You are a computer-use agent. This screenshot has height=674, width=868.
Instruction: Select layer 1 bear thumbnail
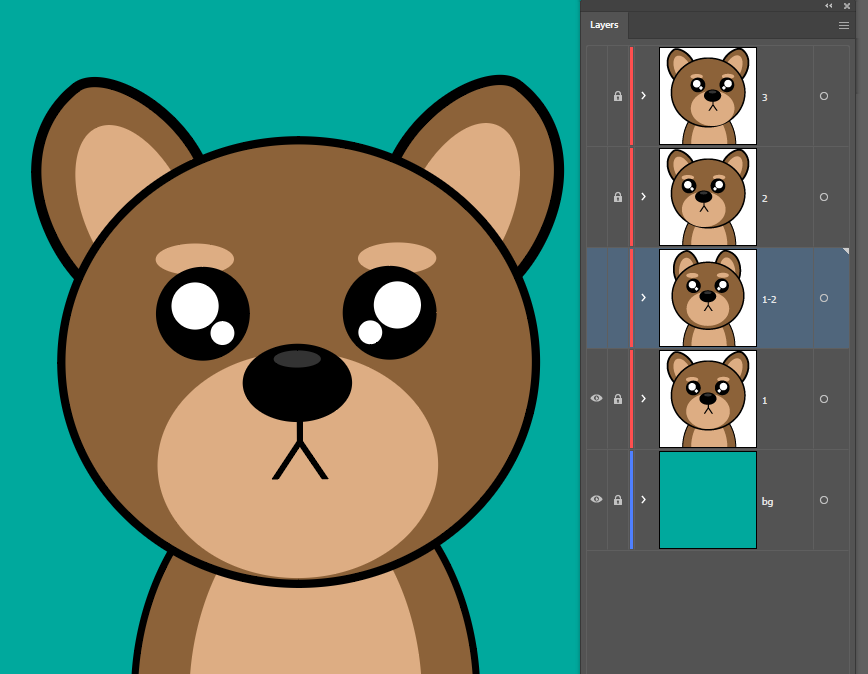click(708, 399)
